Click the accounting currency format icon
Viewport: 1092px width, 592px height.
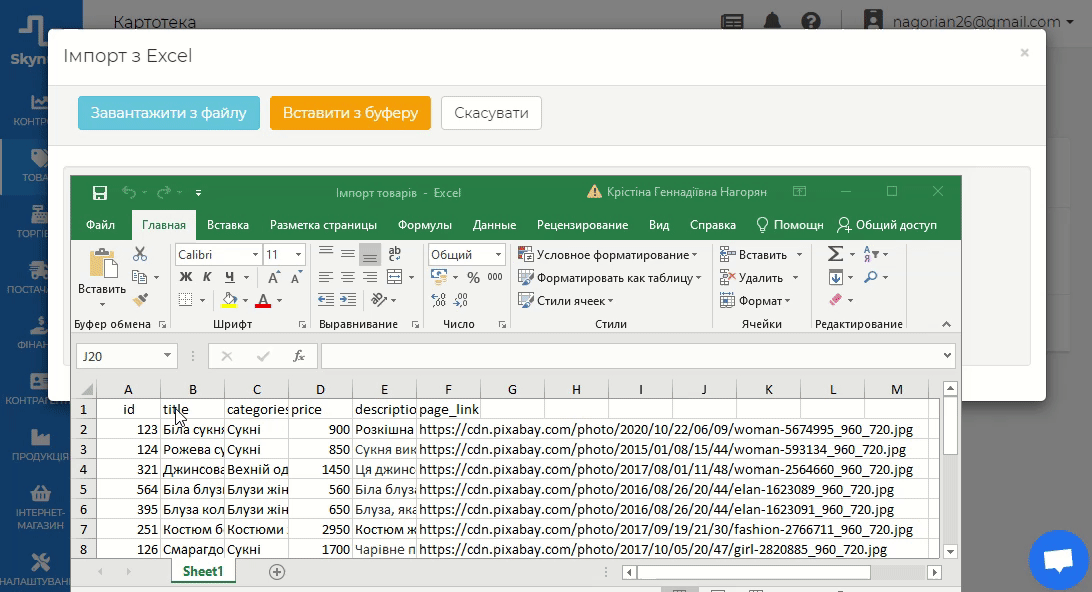coord(439,277)
